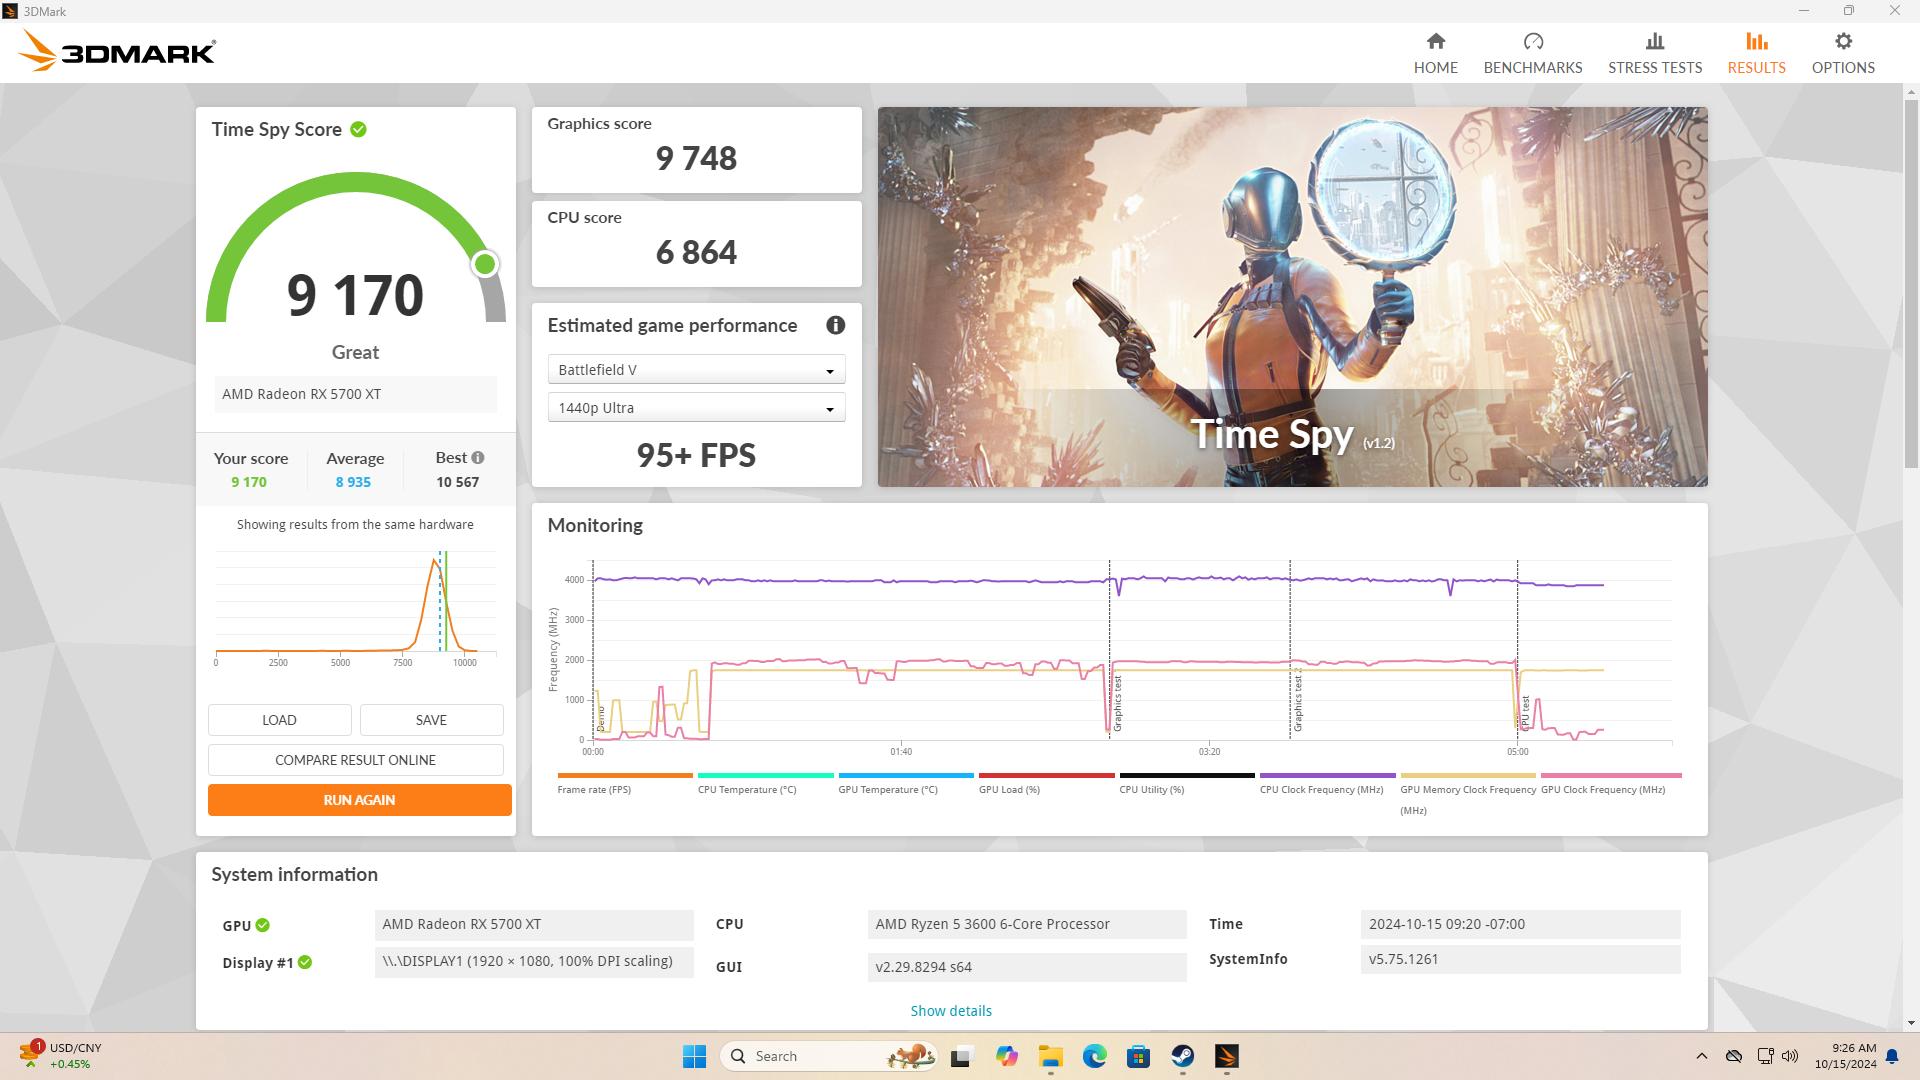Toggle GPU Clock Frequency legend swatch

pos(1611,775)
